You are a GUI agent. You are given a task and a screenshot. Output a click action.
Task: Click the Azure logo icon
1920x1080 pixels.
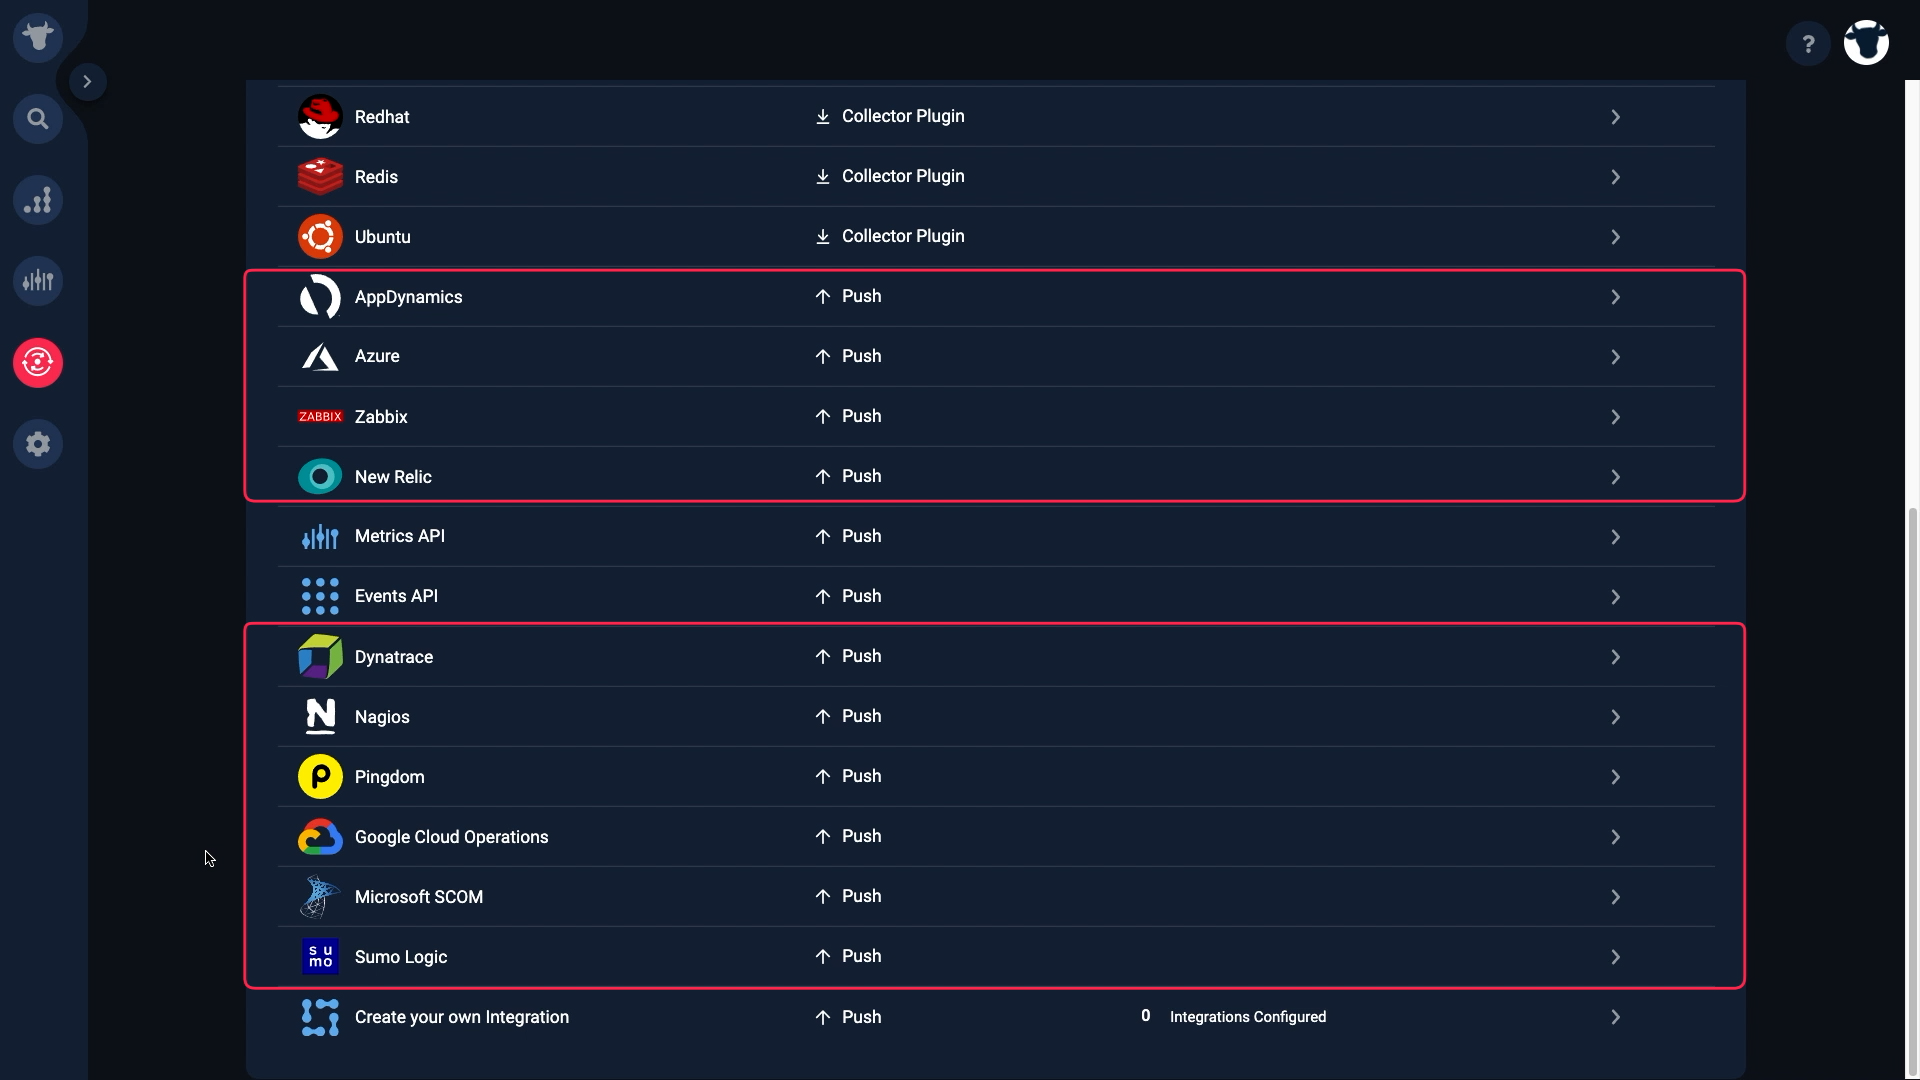[x=320, y=357]
